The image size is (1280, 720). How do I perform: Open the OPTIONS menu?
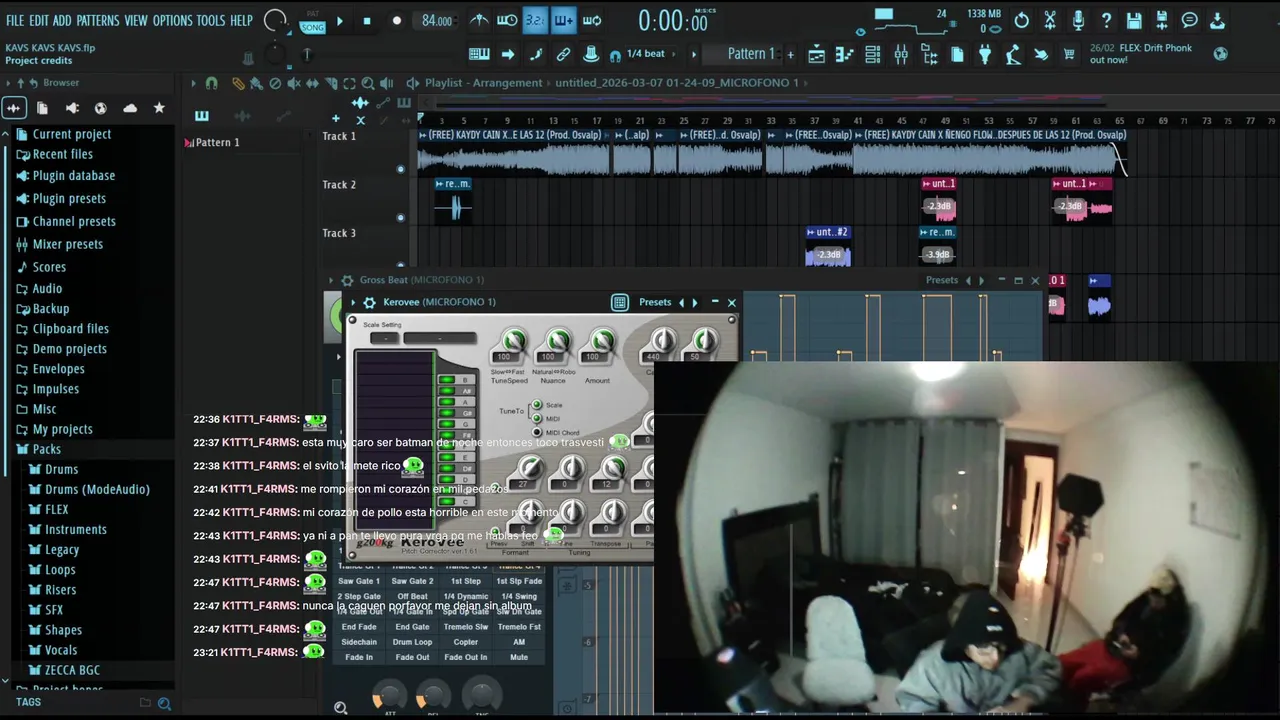tap(172, 20)
